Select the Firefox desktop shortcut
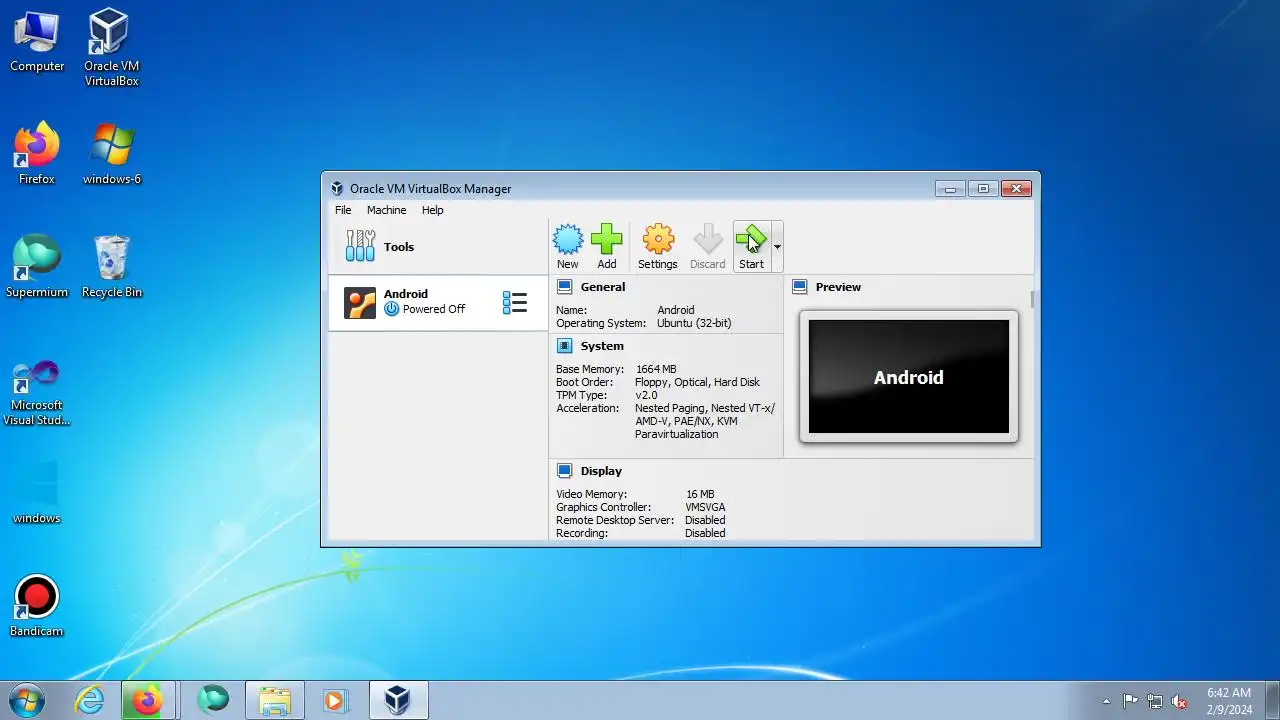 37,153
